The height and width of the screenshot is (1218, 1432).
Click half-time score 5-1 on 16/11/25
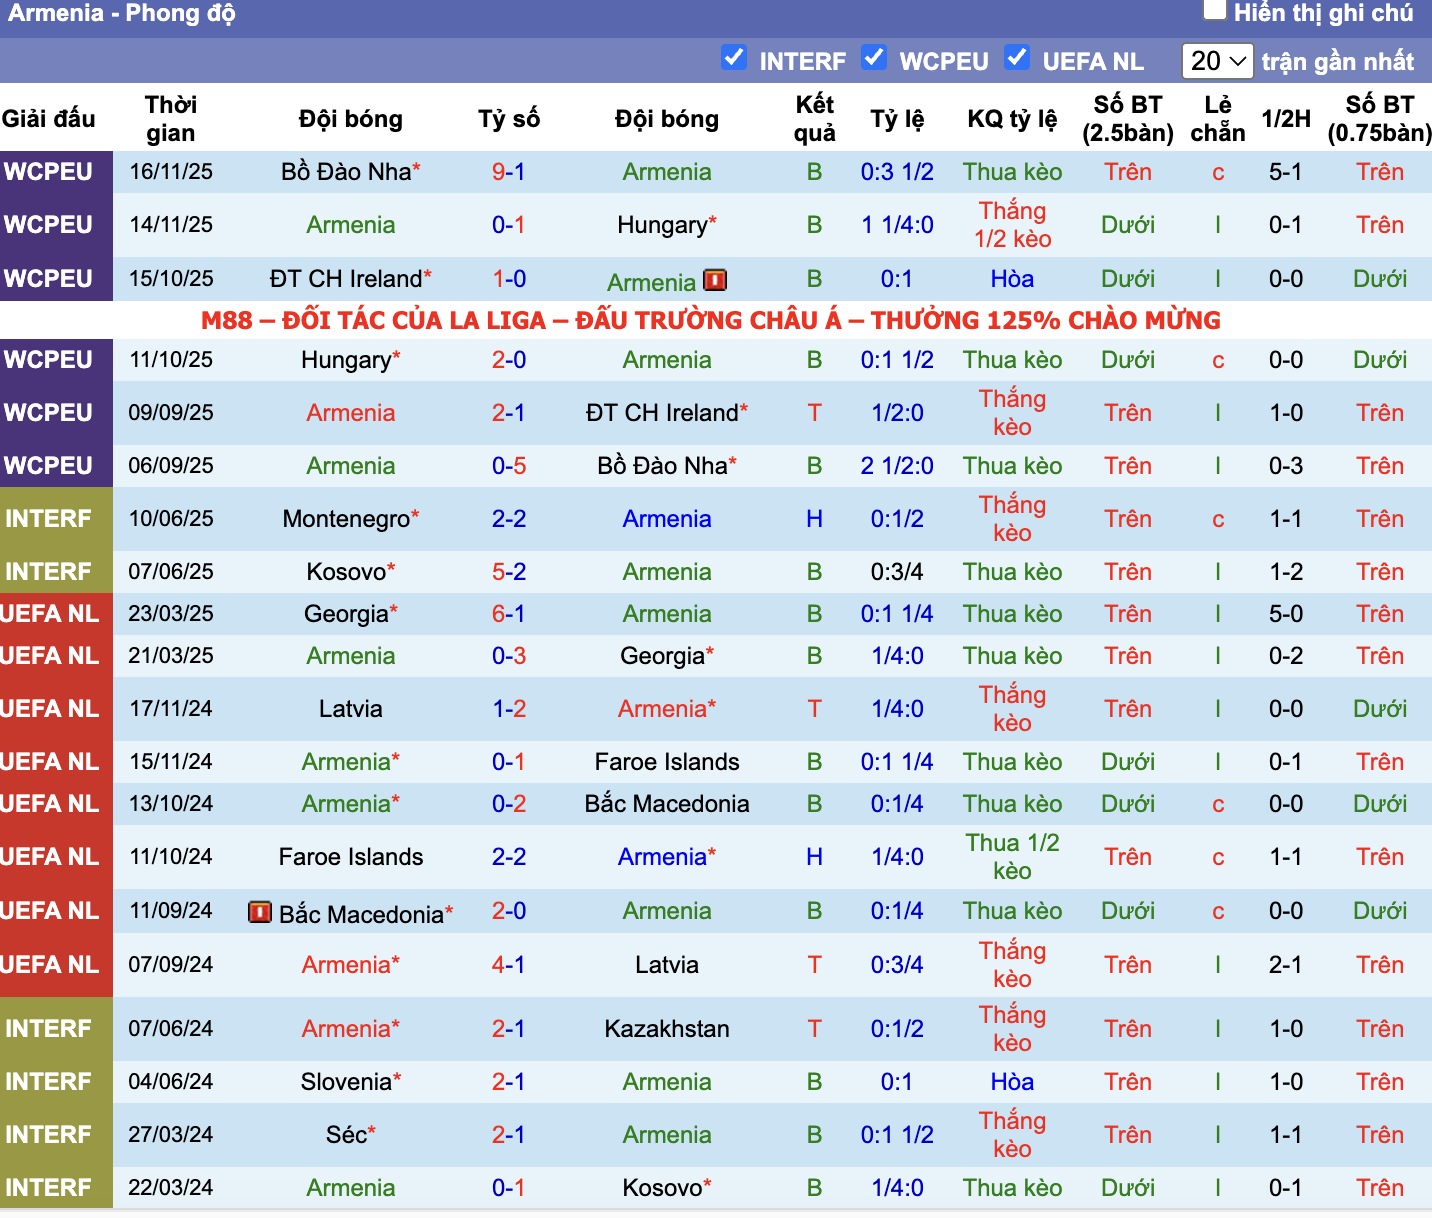click(1285, 172)
